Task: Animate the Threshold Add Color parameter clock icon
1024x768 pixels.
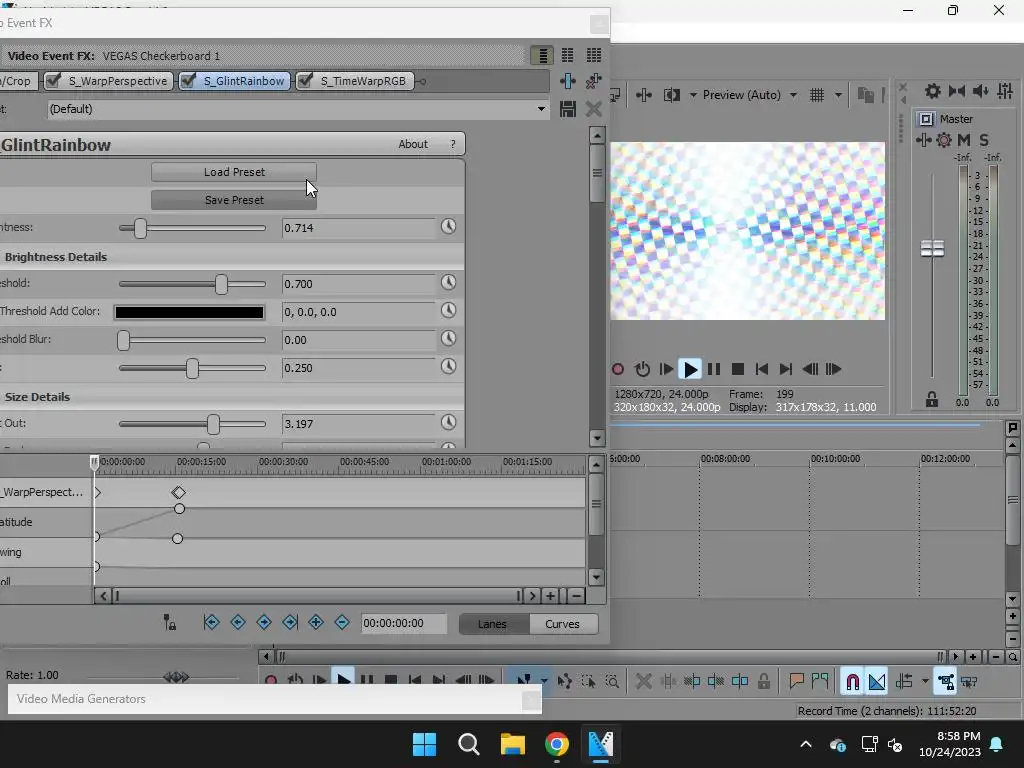Action: pyautogui.click(x=448, y=311)
